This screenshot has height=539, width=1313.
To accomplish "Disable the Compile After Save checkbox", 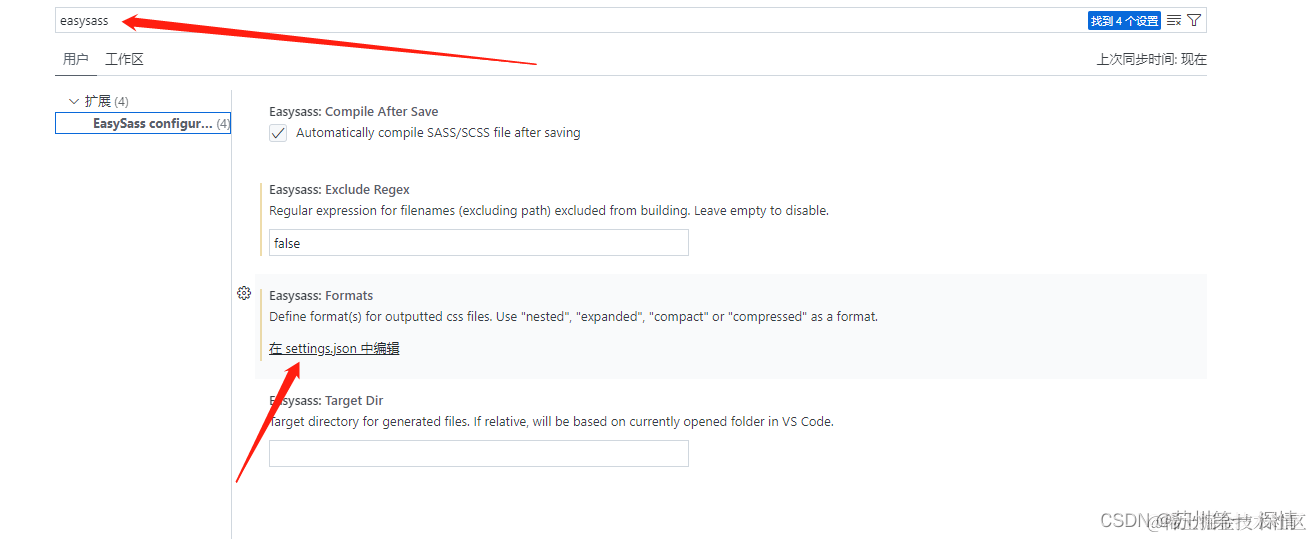I will [278, 133].
